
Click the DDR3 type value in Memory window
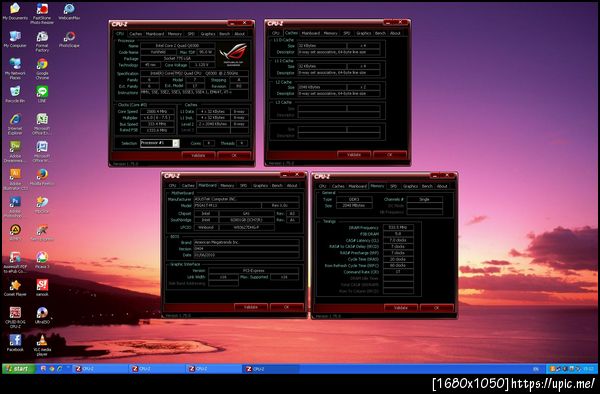coord(354,199)
